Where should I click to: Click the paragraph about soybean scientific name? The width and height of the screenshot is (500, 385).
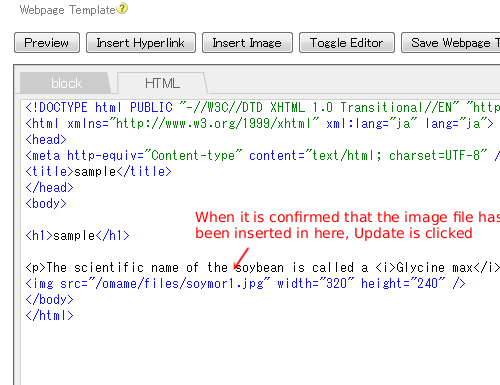click(x=263, y=268)
